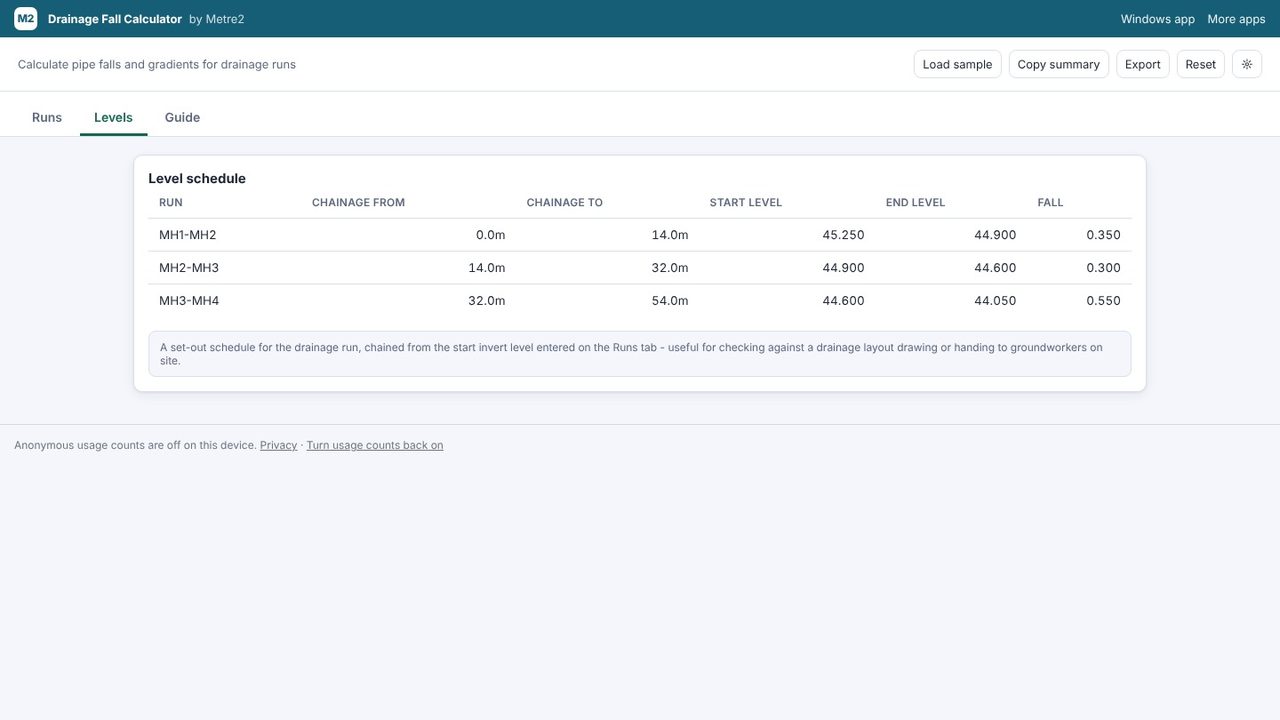
Task: Select the MH3-MH4 run name
Action: pos(189,301)
